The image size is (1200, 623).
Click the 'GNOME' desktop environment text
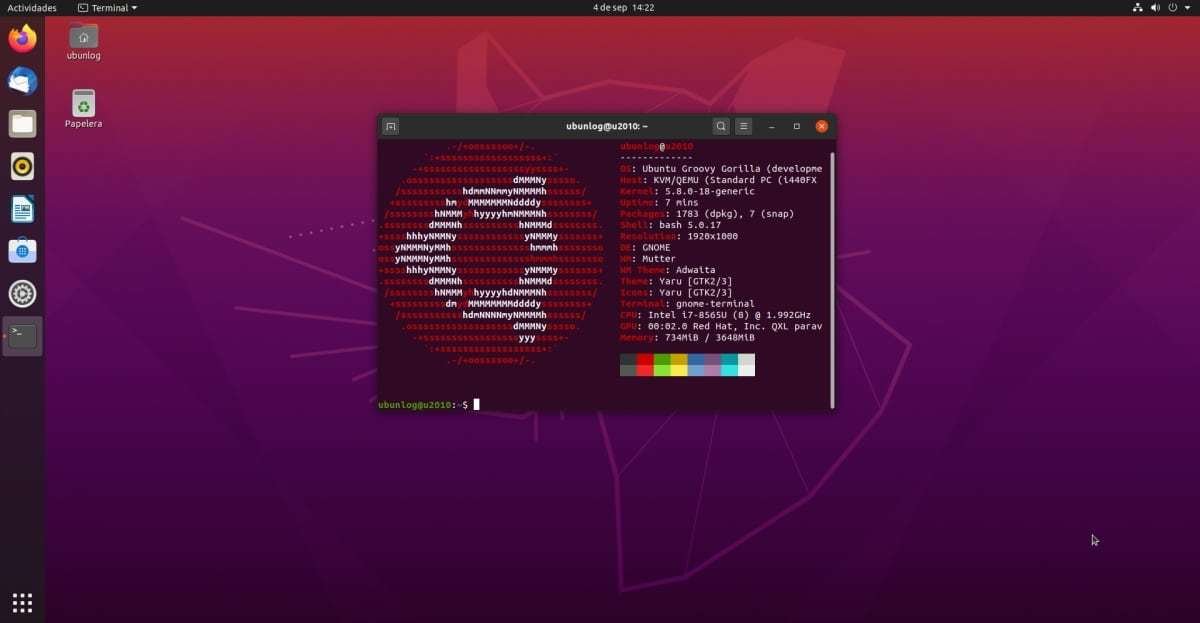(657, 247)
